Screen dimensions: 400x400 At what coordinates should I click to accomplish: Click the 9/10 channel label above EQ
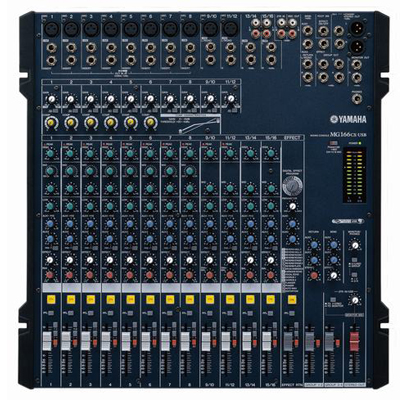210,138
